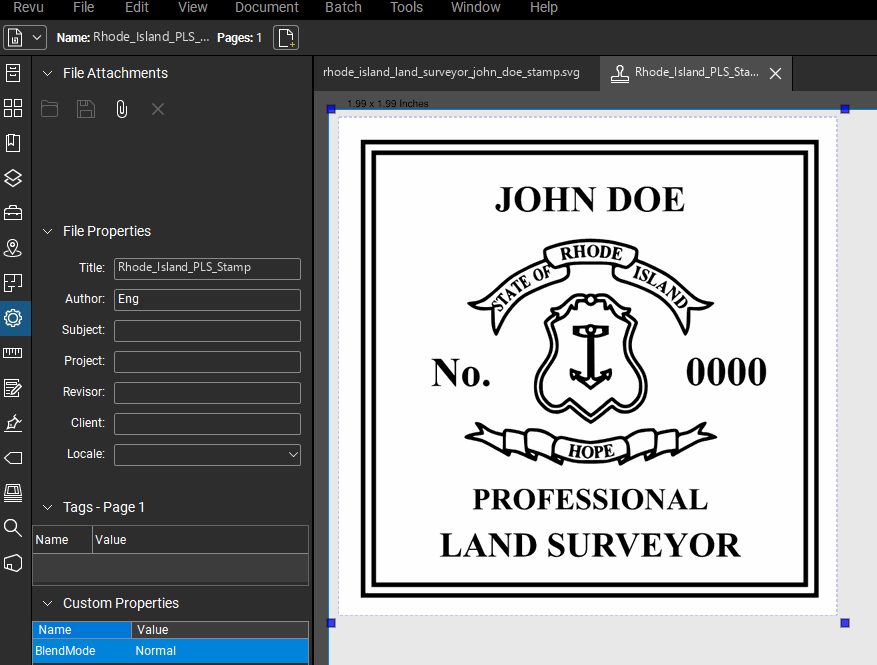Open the Links tag panel icon
This screenshot has width=877, height=665.
click(13, 458)
